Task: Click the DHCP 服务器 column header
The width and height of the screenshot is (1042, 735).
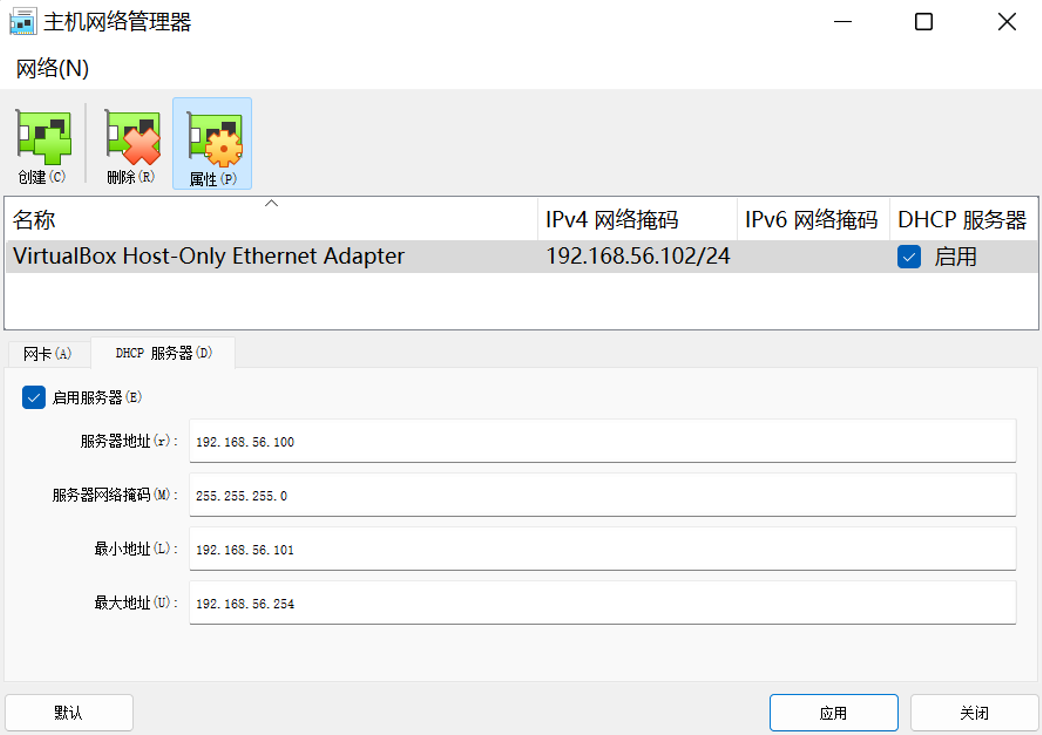Action: (963, 219)
